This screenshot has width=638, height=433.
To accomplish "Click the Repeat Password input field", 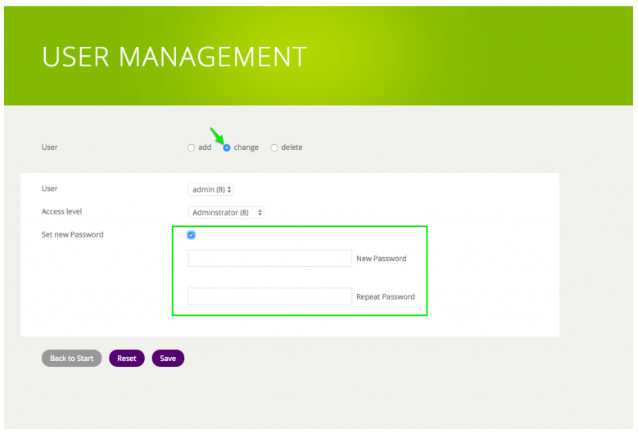I will tap(270, 297).
